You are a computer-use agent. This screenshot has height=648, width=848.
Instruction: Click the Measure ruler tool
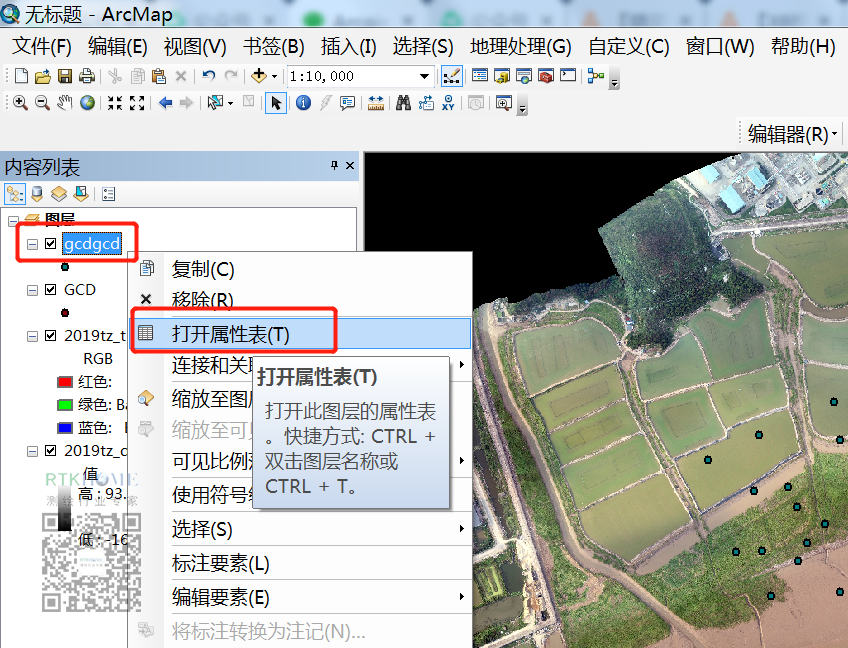point(376,103)
